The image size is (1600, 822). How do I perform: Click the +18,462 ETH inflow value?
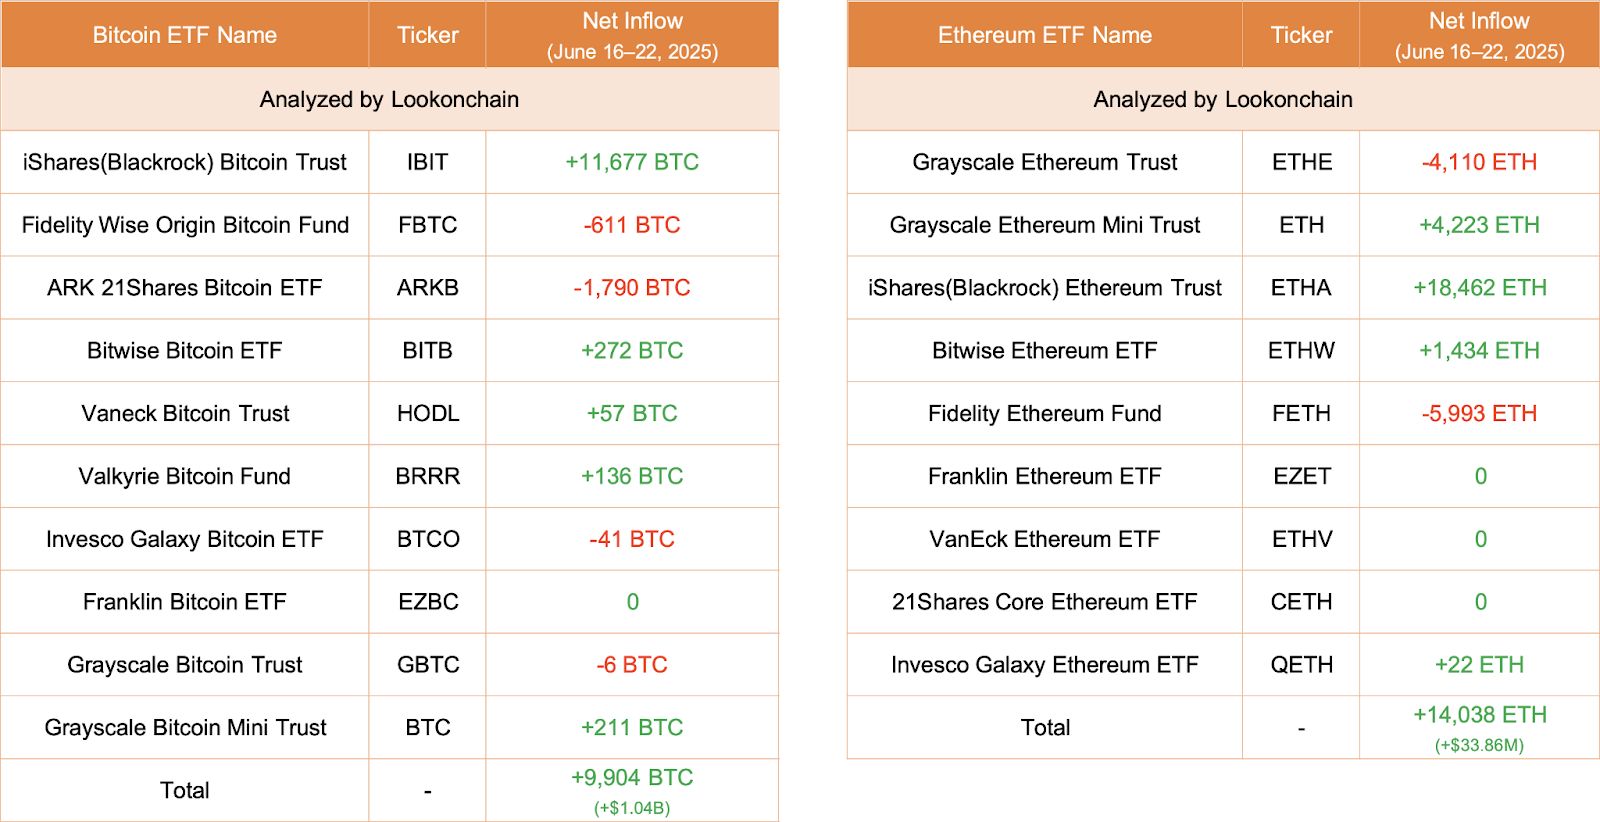tap(1479, 288)
